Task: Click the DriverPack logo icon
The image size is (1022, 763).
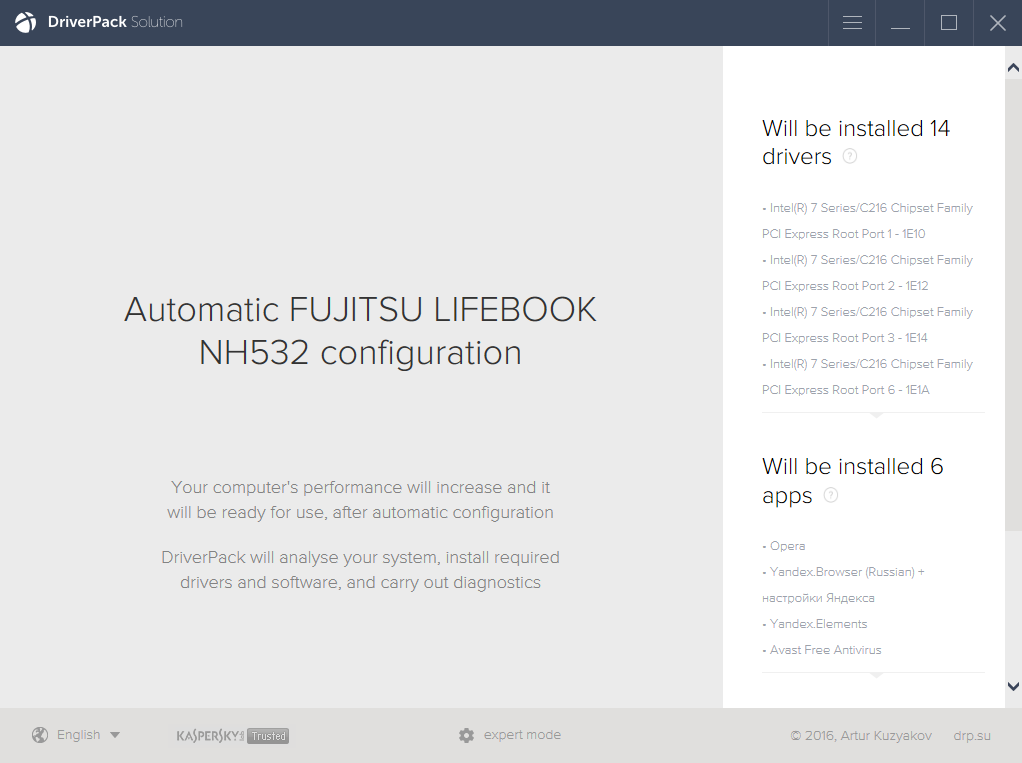Action: (x=25, y=22)
